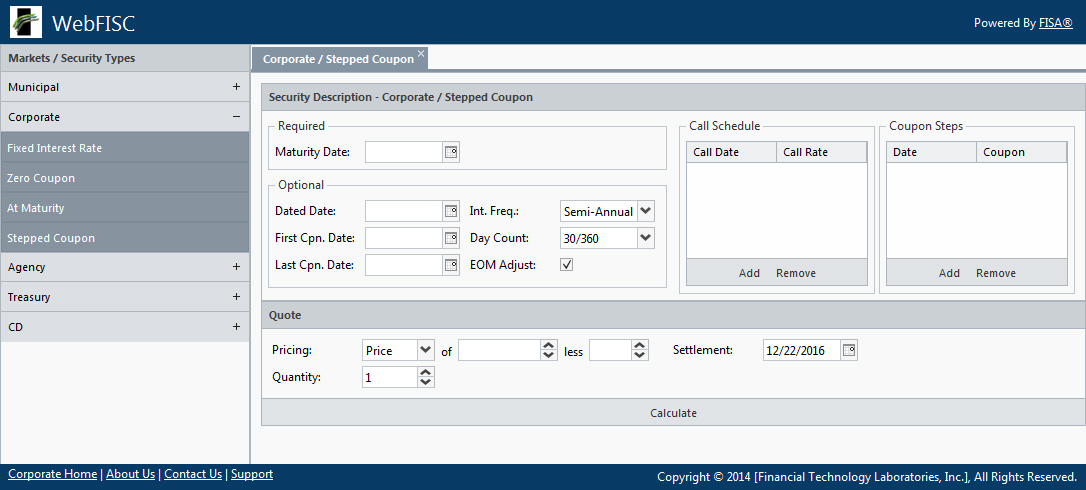Screen dimensions: 1086x490
Task: Click Remove under Coupon Steps
Action: 996,273
